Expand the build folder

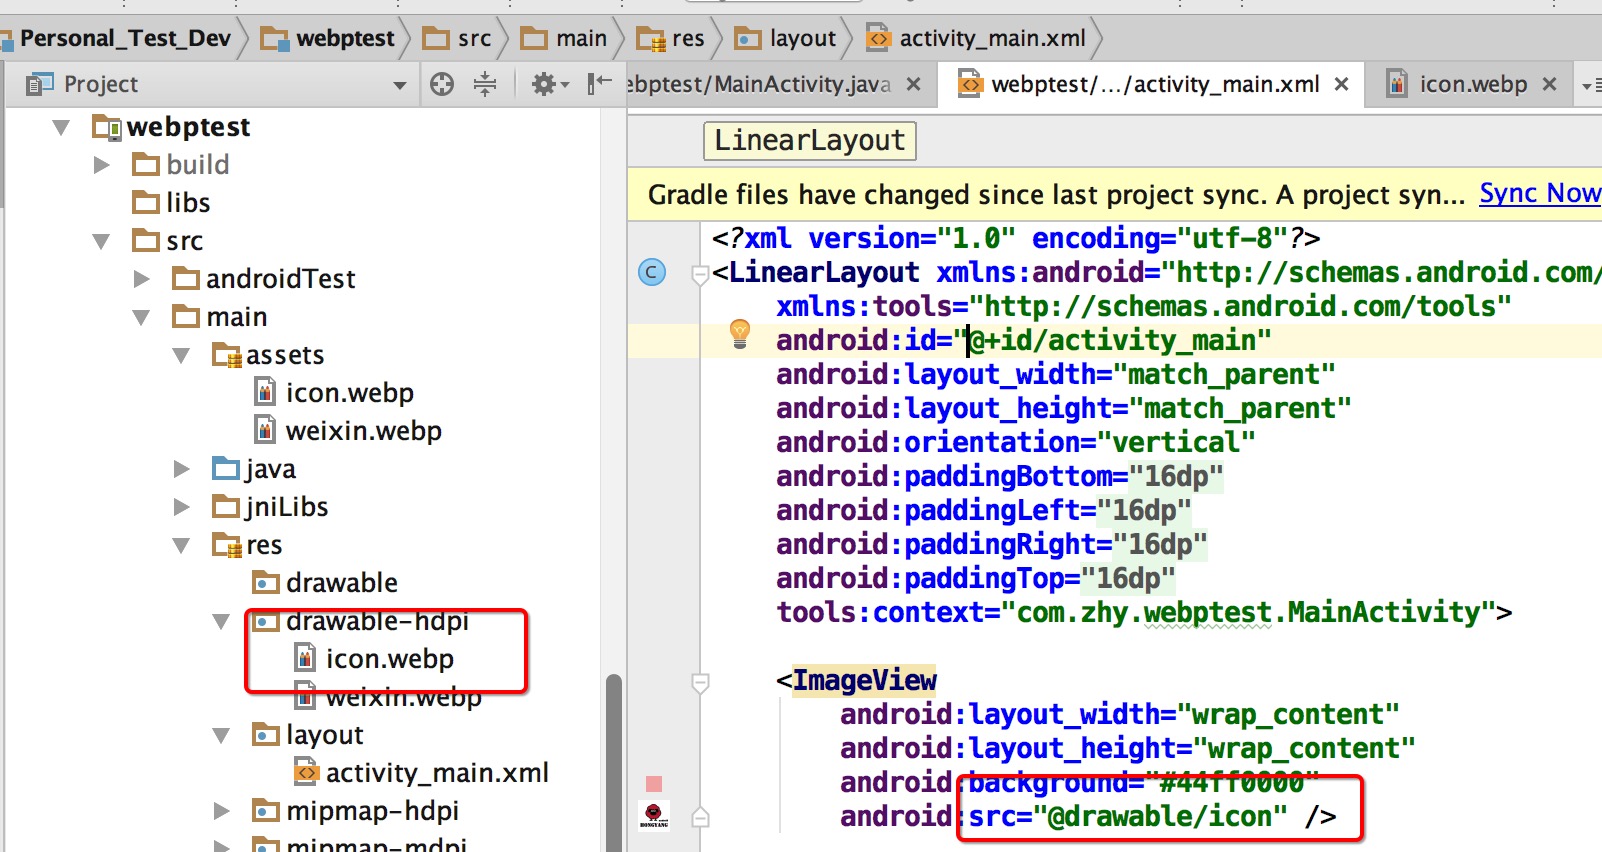101,165
